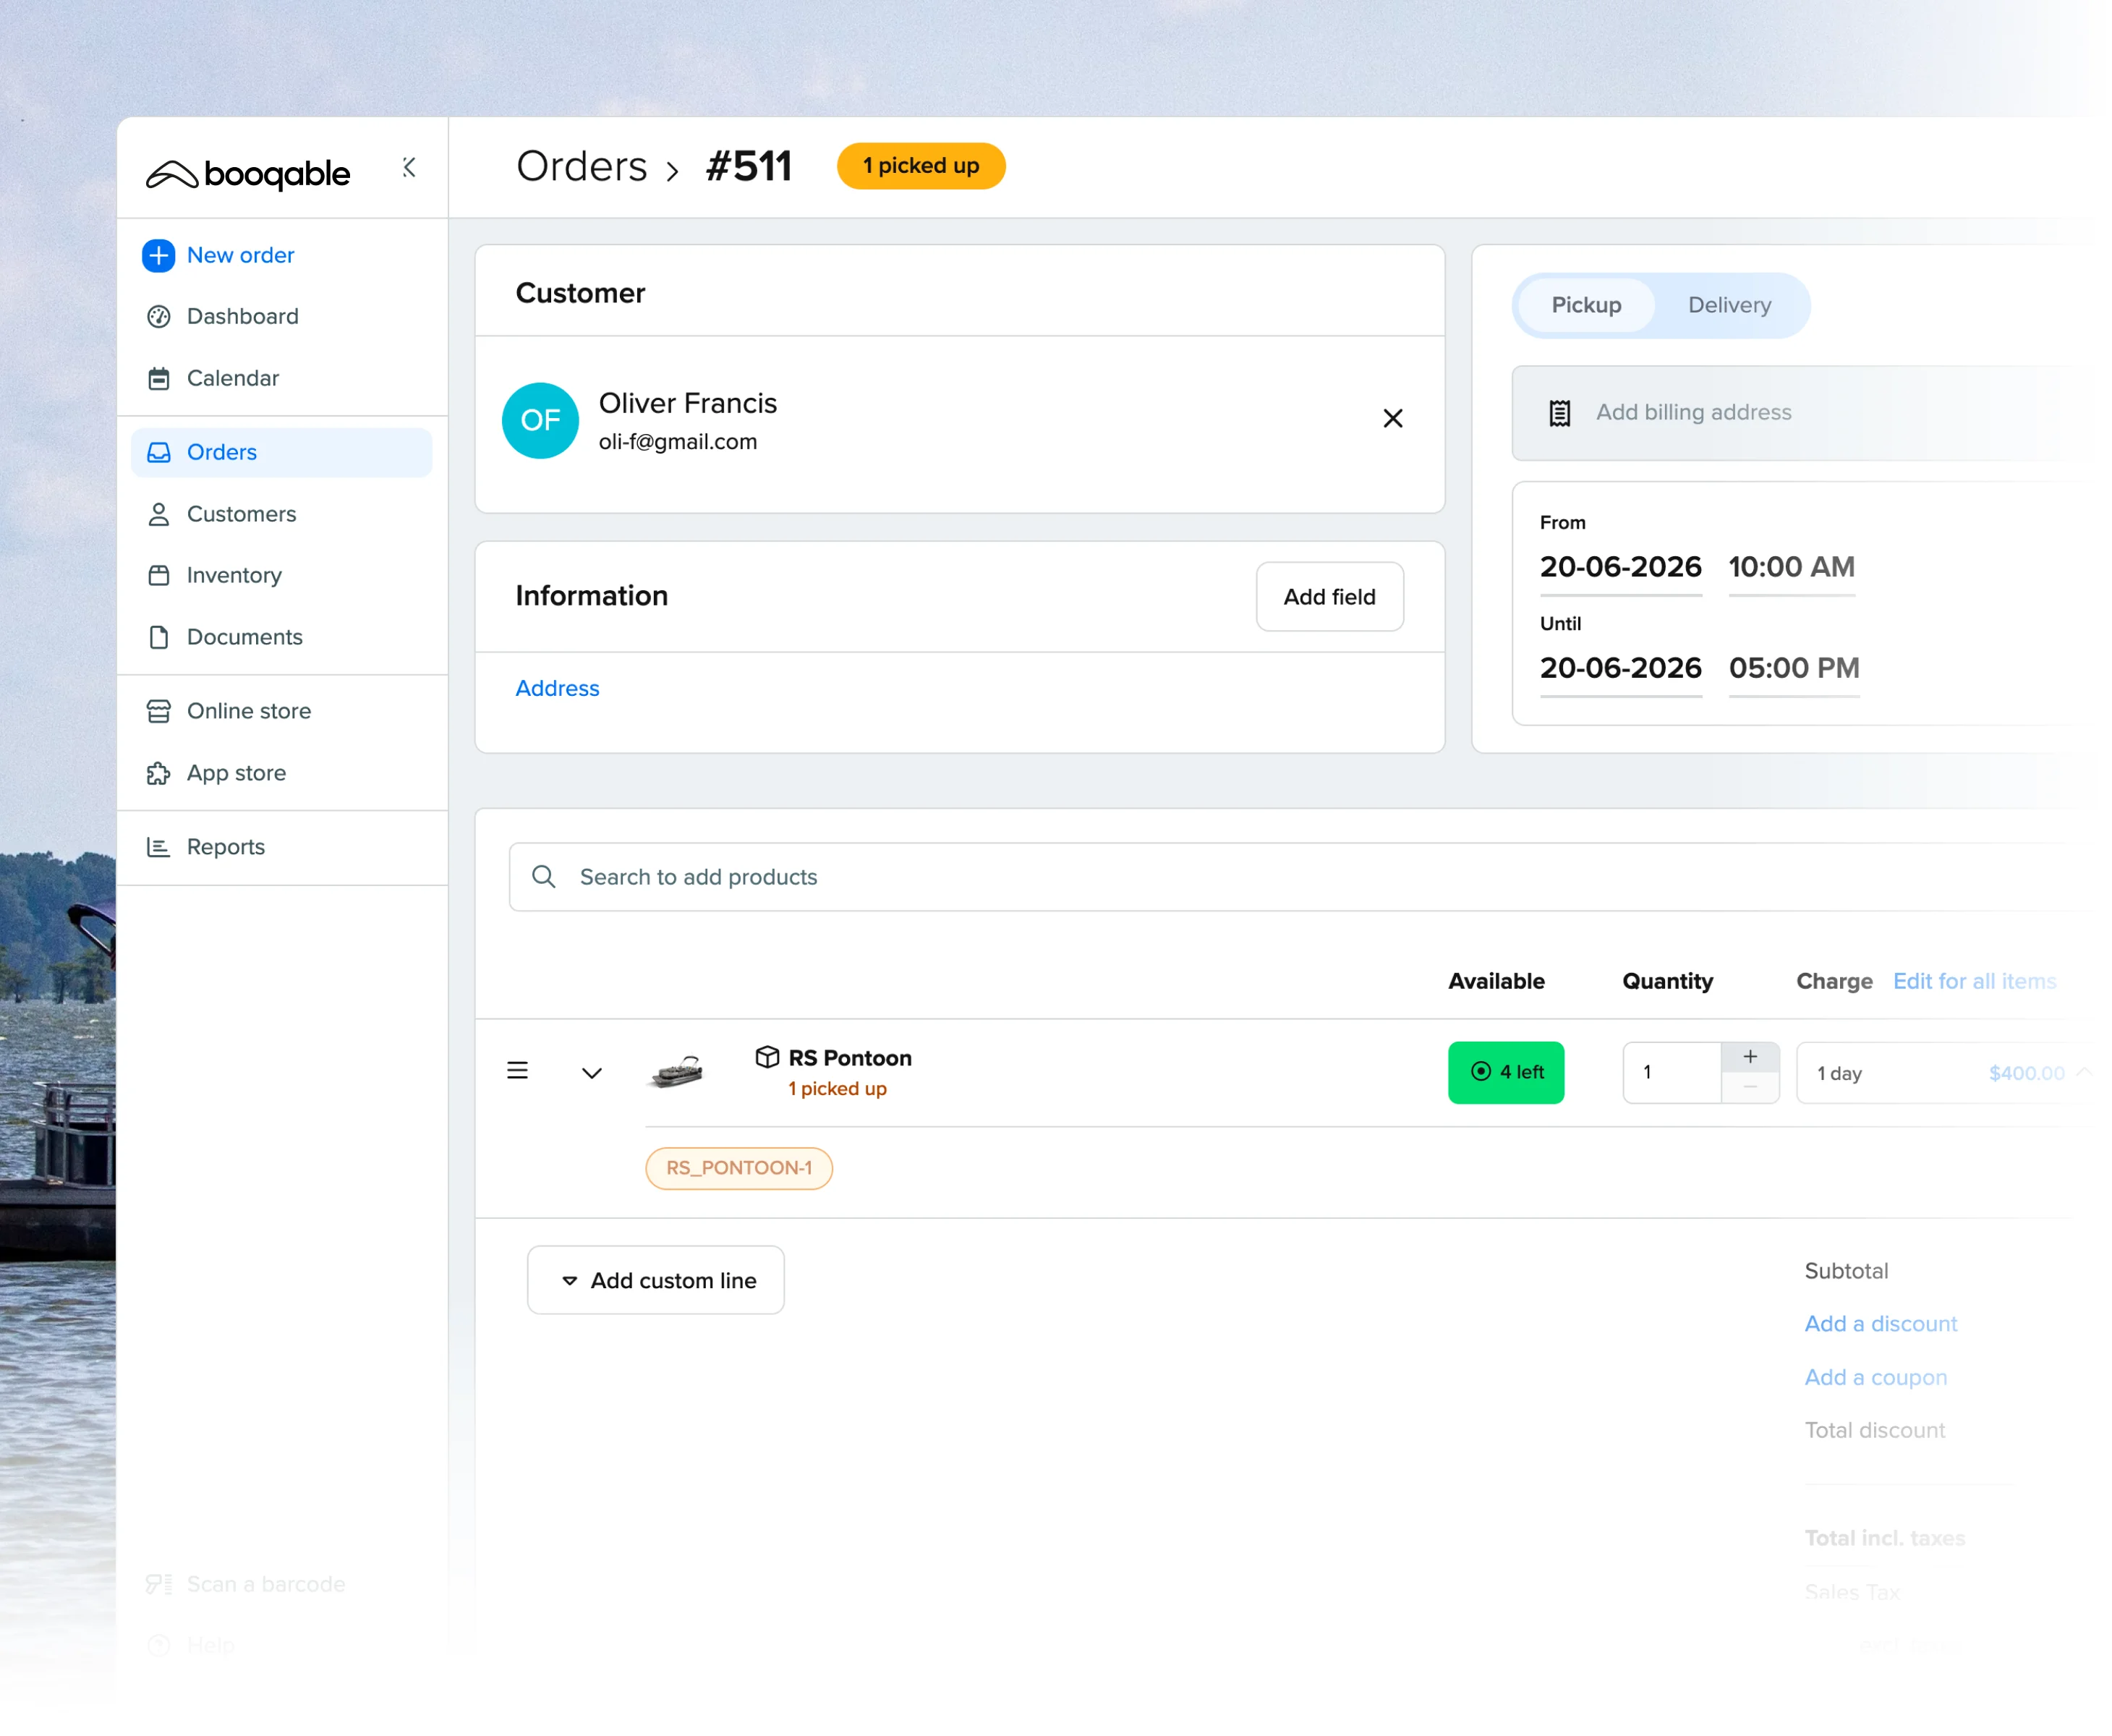The image size is (2112, 1736).
Task: Go to Inventory menu item
Action: 234,575
